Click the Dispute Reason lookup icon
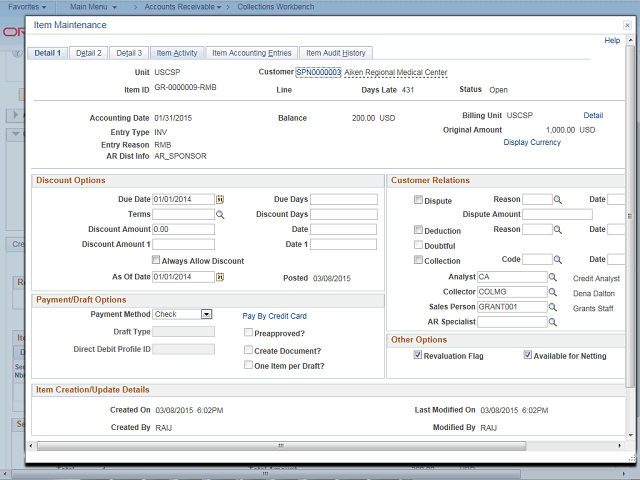This screenshot has width=640, height=480. click(x=558, y=200)
